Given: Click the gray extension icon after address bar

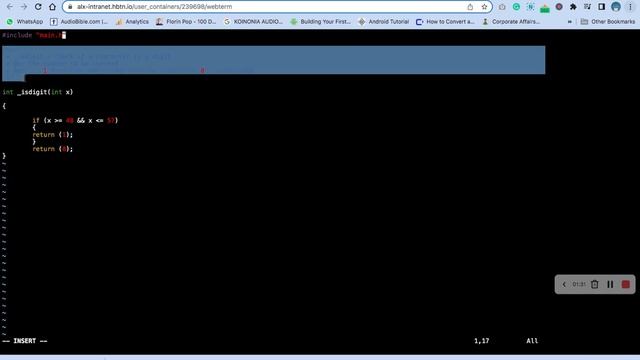Looking at the screenshot, I should 502,7.
